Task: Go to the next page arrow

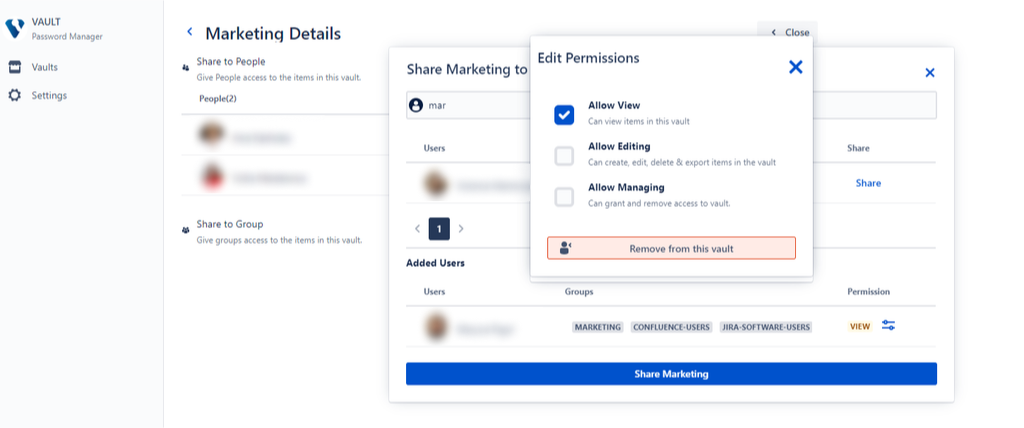Action: 461,229
